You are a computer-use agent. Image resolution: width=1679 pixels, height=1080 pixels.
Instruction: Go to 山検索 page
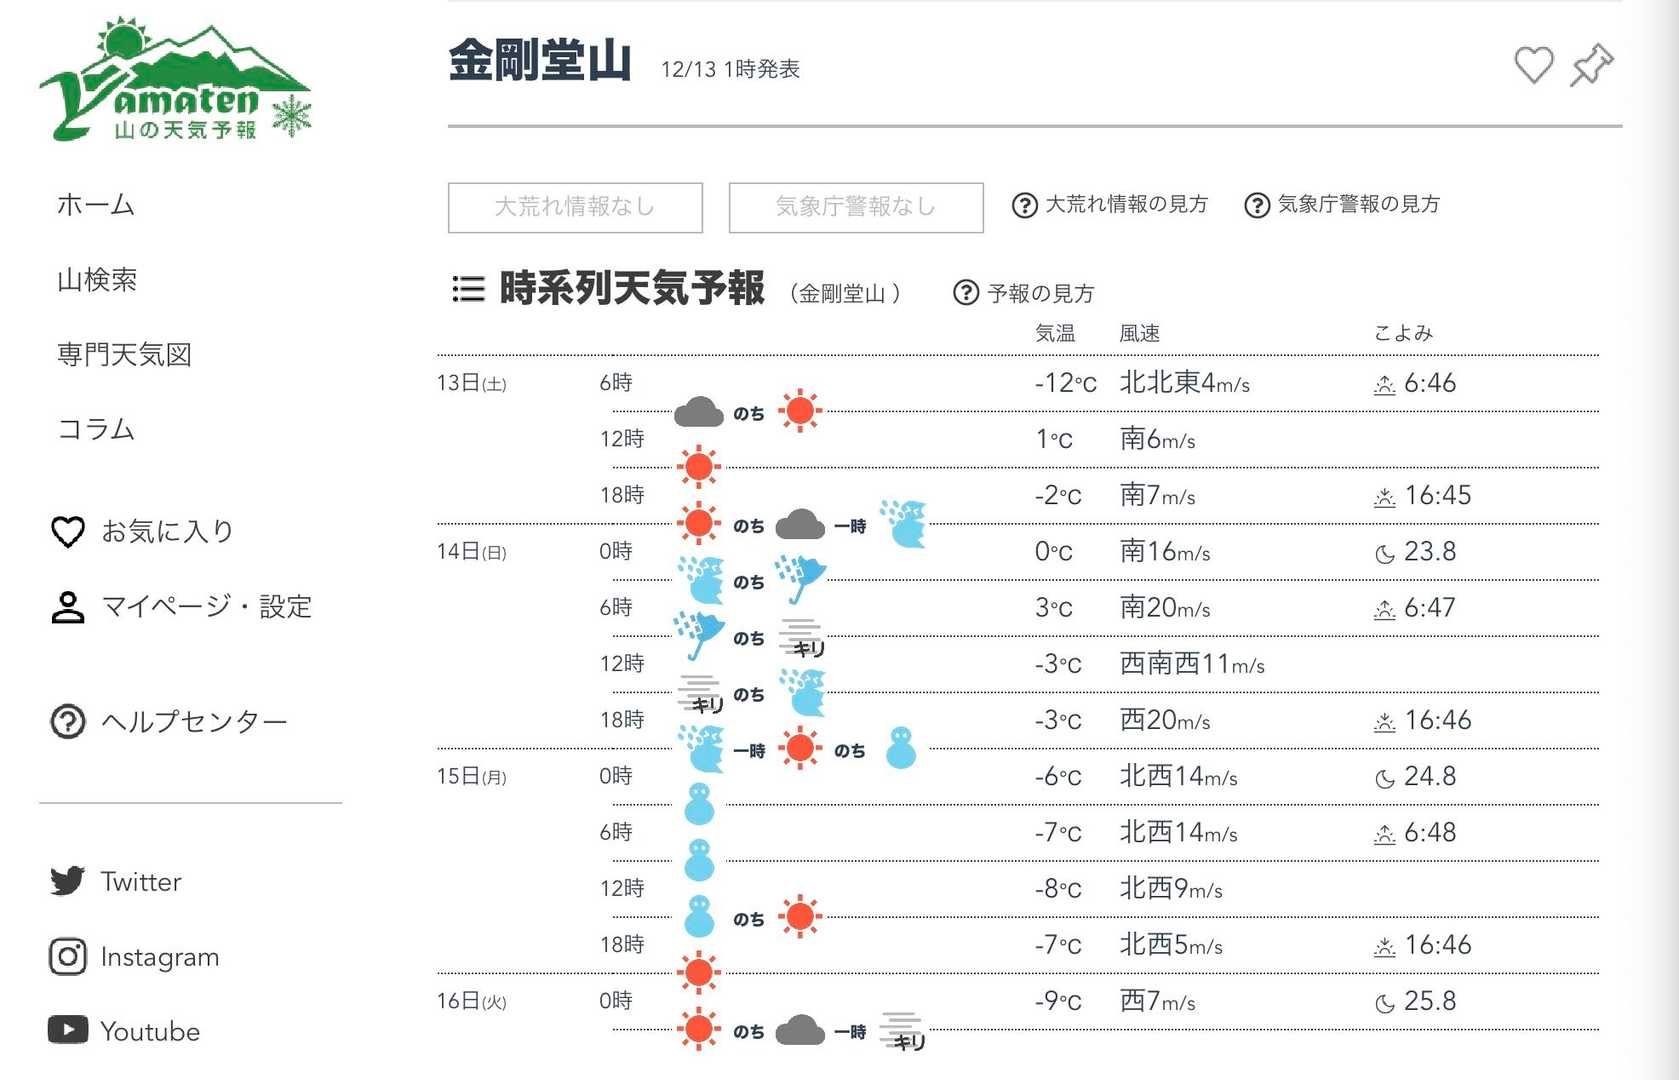(97, 280)
